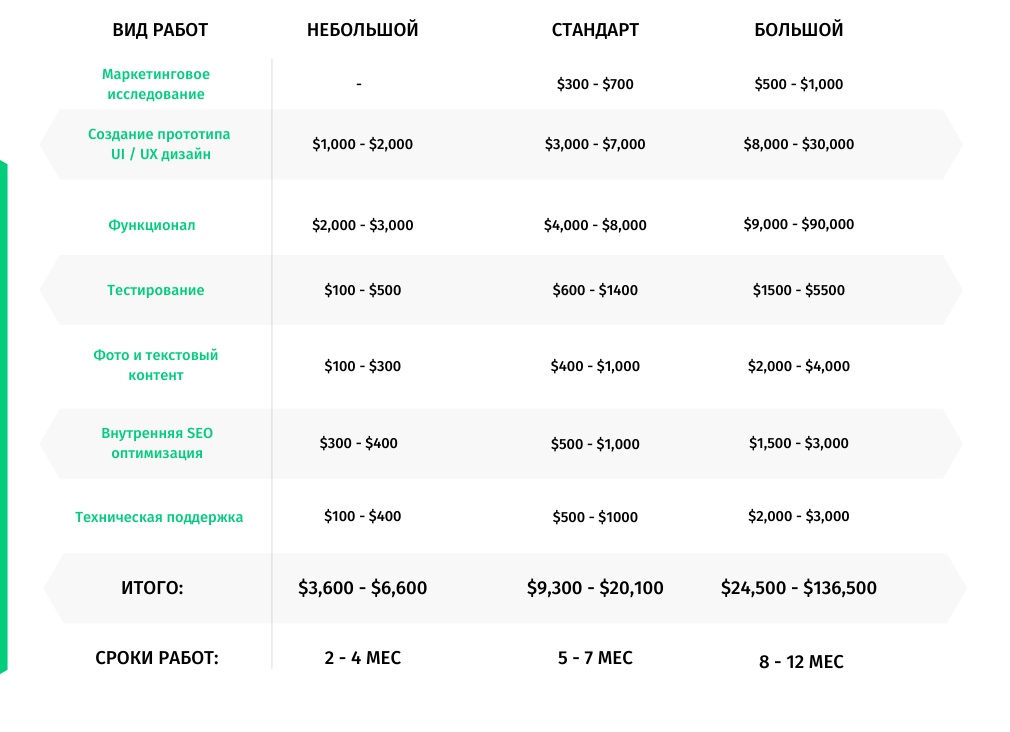Click the Техническая поддержка row label
Image resolution: width=1010 pixels, height=732 pixels.
click(x=159, y=517)
